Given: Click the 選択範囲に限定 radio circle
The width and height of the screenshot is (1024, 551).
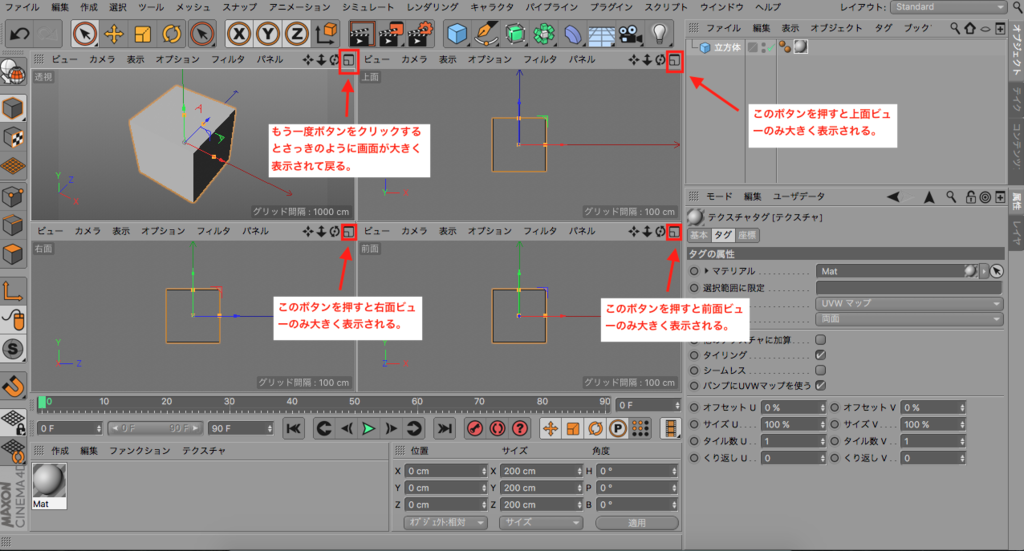Looking at the screenshot, I should 694,288.
